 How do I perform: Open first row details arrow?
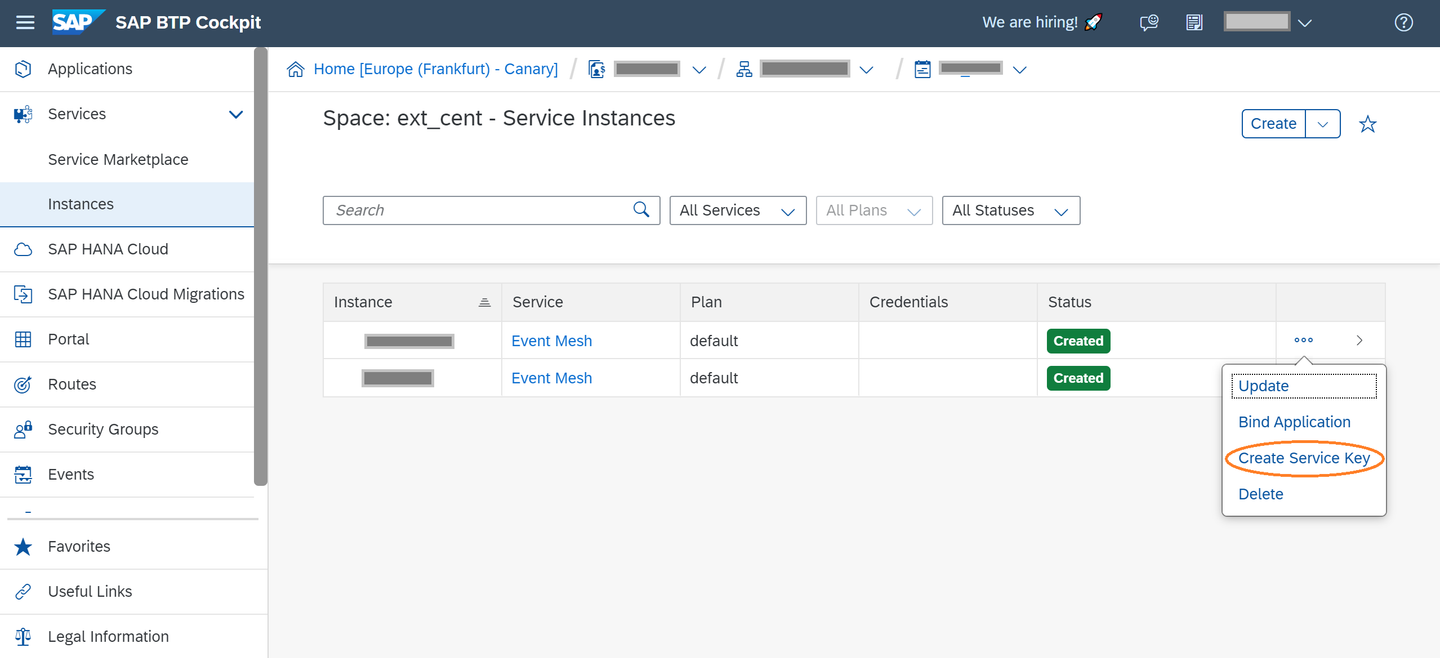click(1359, 341)
